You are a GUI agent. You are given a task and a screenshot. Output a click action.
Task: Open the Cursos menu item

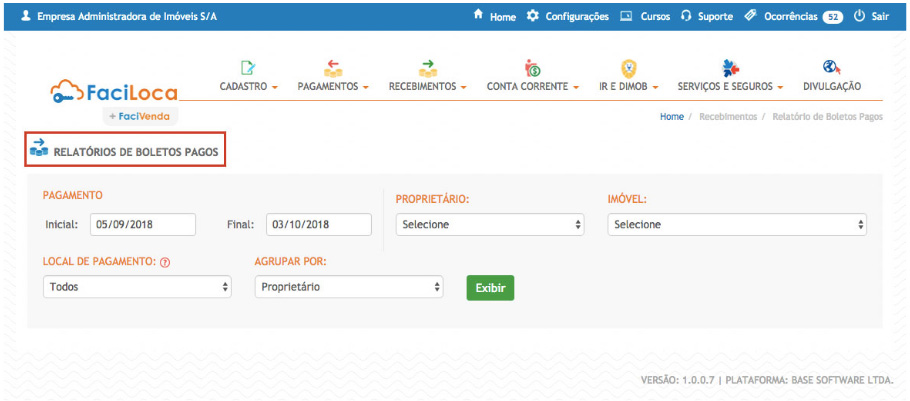pos(645,17)
